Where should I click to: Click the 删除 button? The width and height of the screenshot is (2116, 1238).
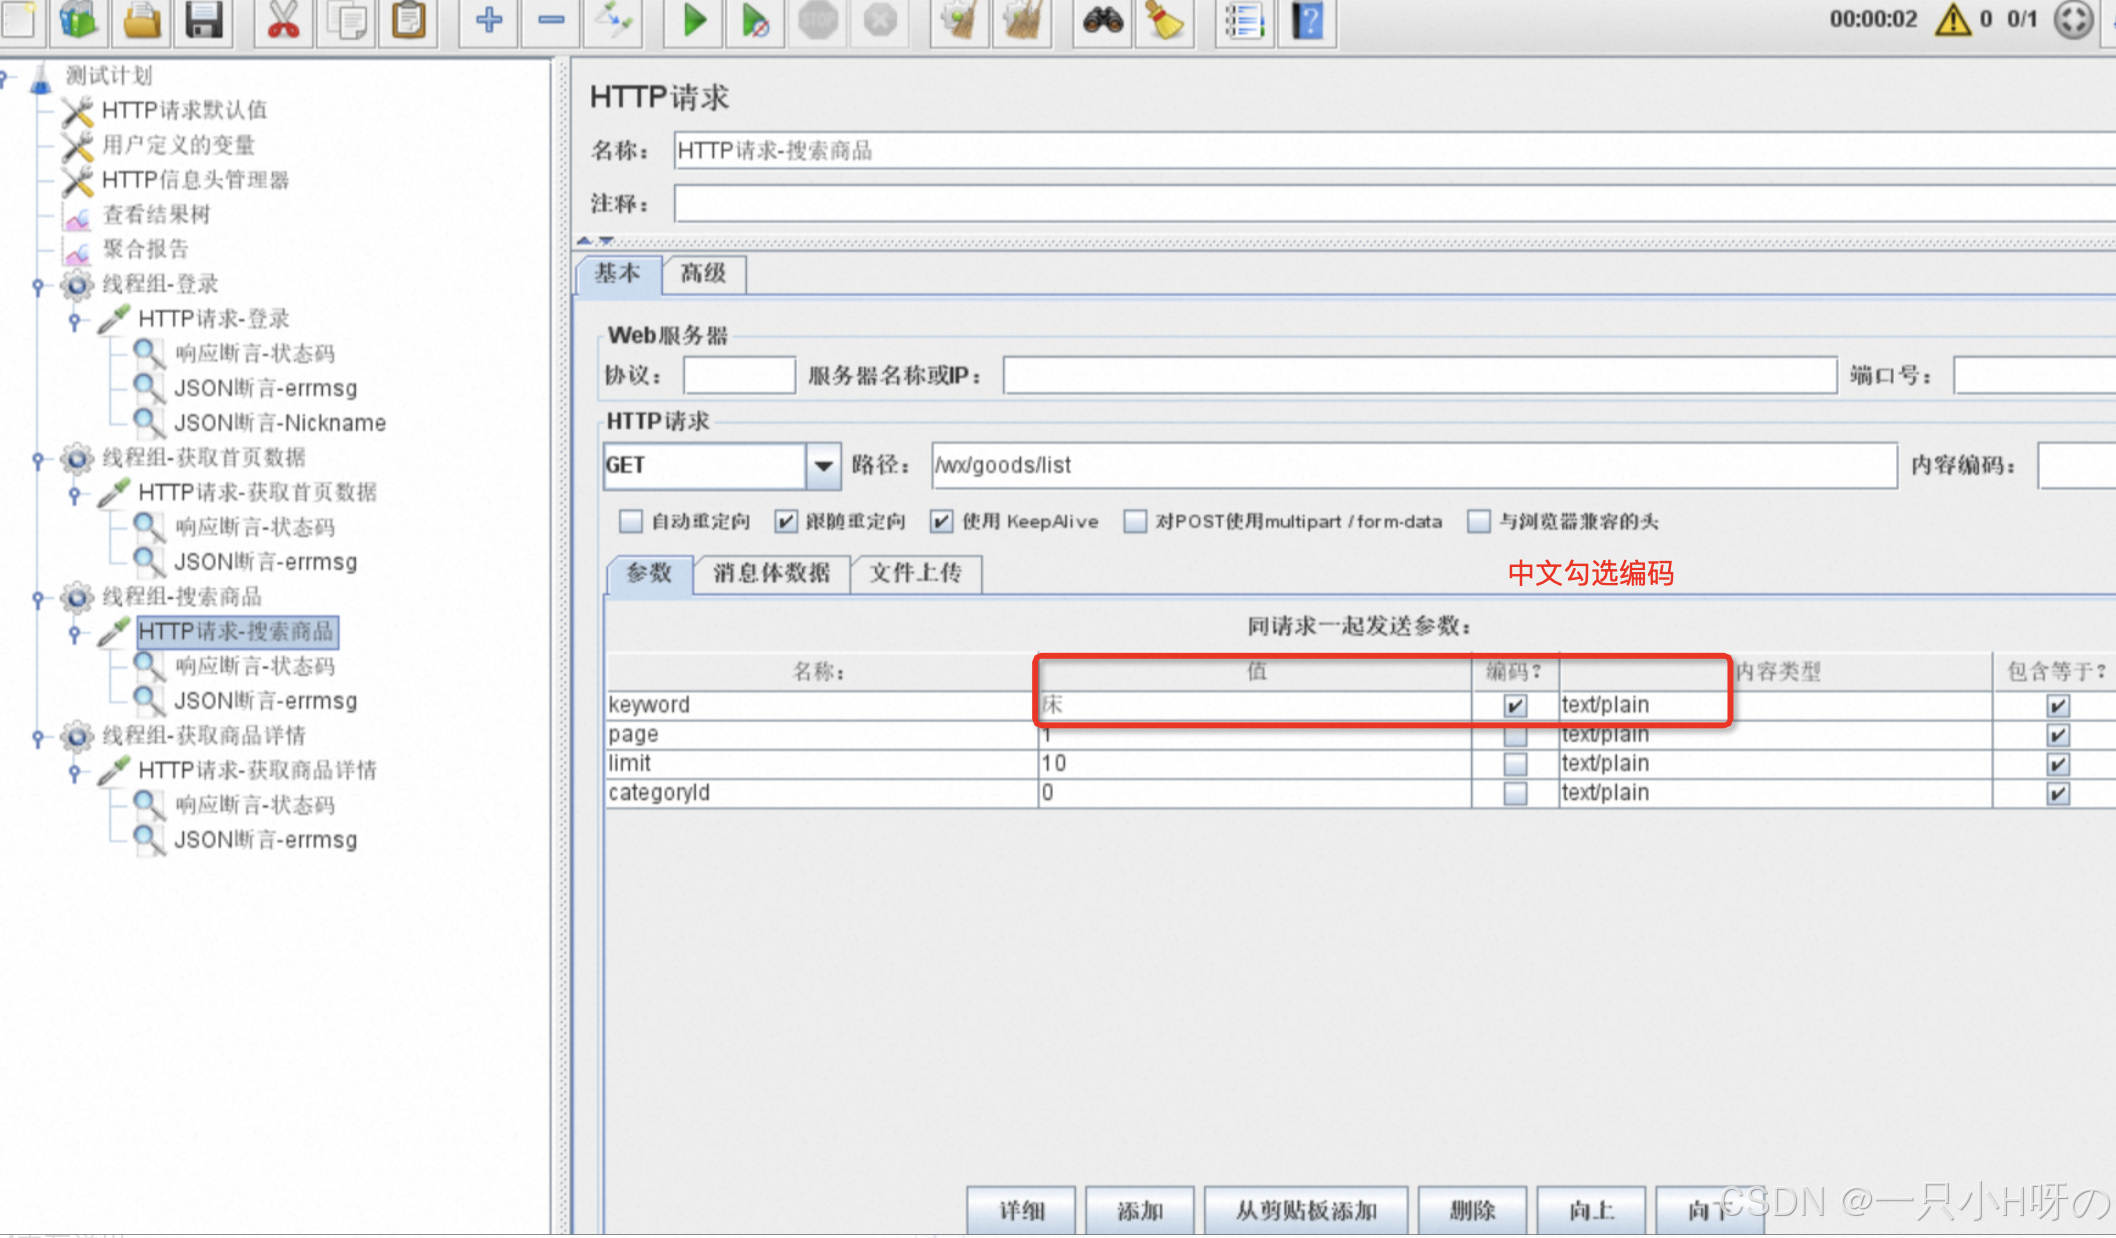1472,1210
